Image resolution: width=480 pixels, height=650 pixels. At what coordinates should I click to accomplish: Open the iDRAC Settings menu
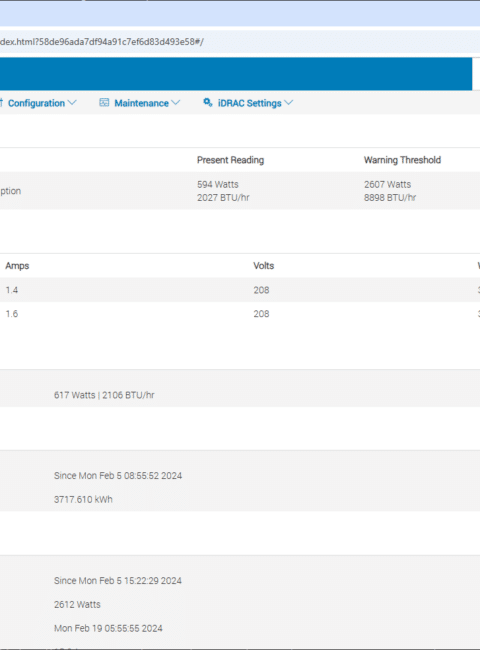(248, 103)
